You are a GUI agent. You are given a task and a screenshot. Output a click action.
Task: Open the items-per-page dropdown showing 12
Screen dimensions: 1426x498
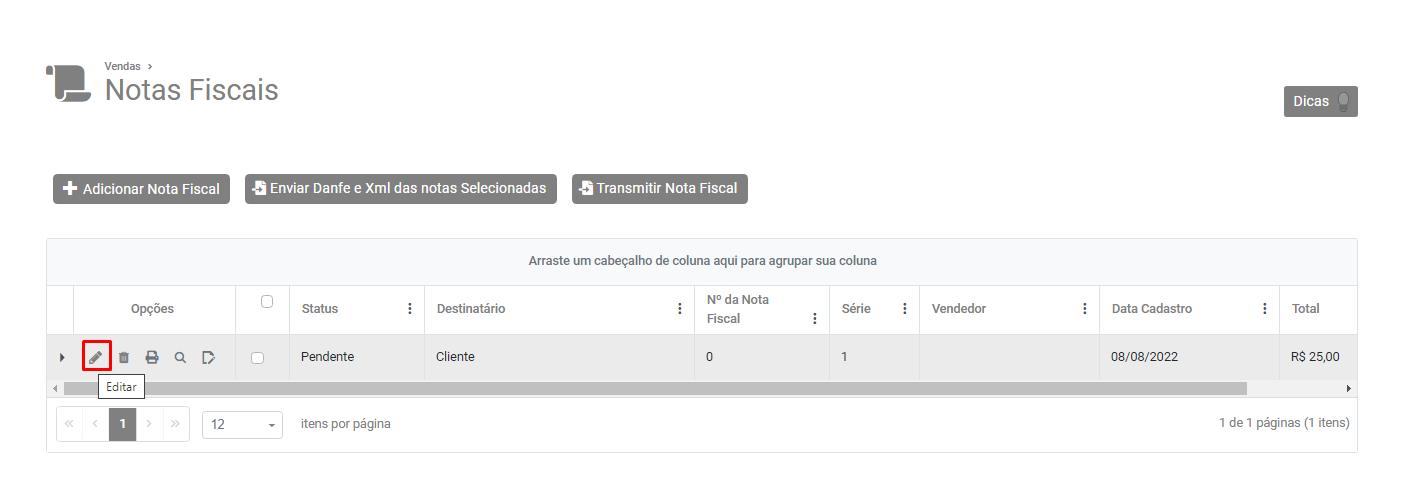[242, 424]
